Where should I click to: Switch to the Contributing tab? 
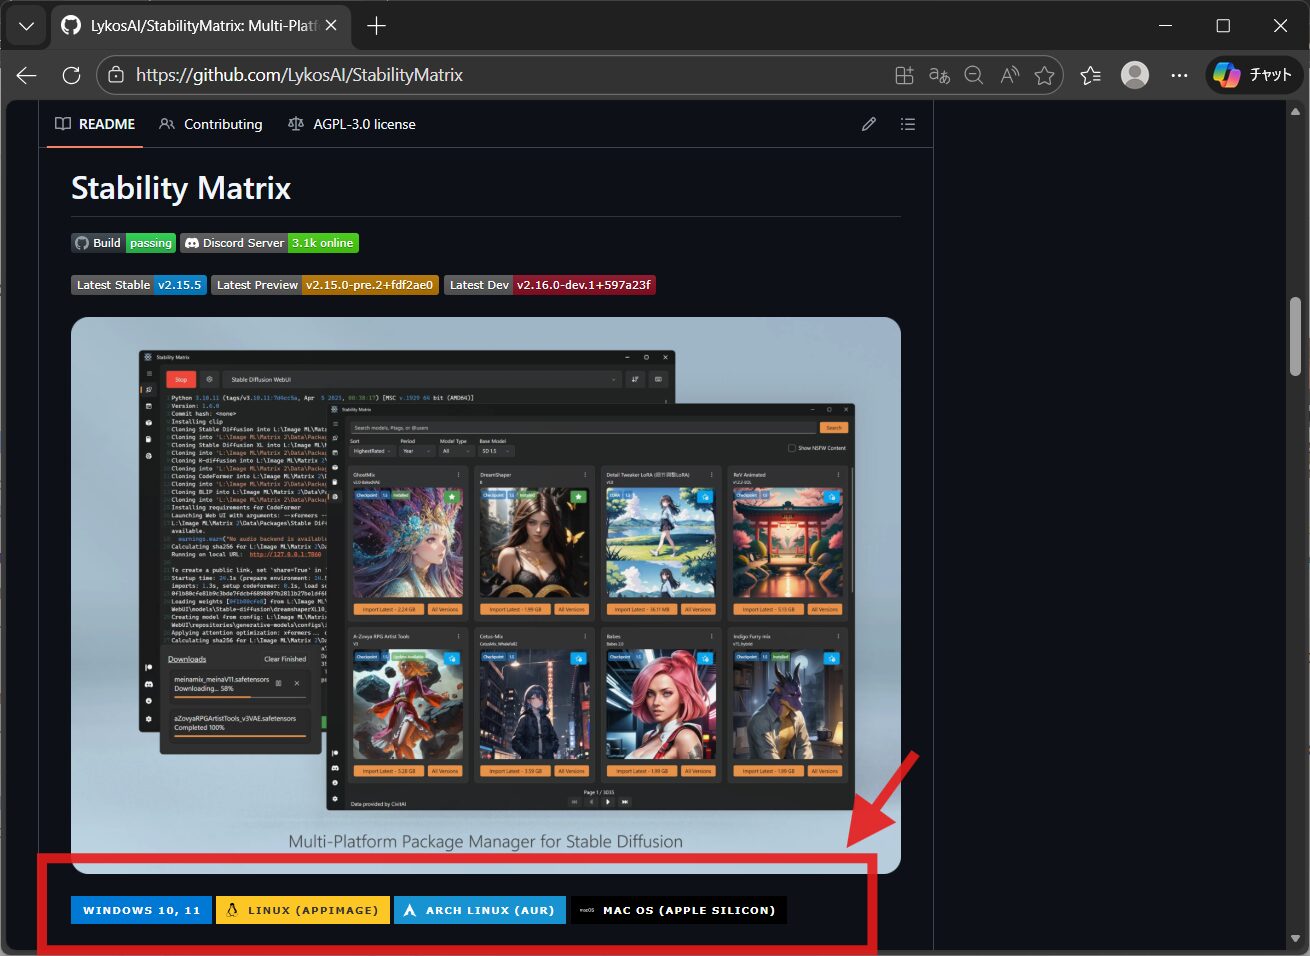point(211,124)
